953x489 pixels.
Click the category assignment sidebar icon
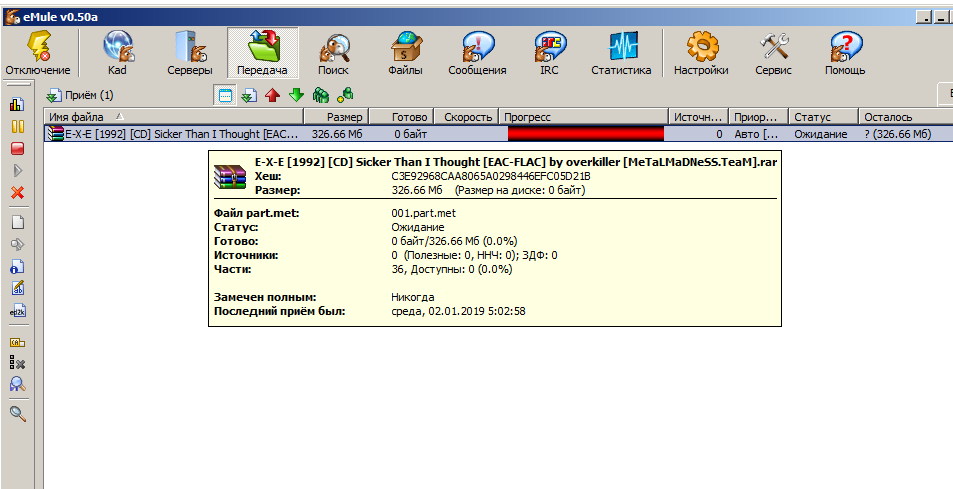[x=18, y=343]
